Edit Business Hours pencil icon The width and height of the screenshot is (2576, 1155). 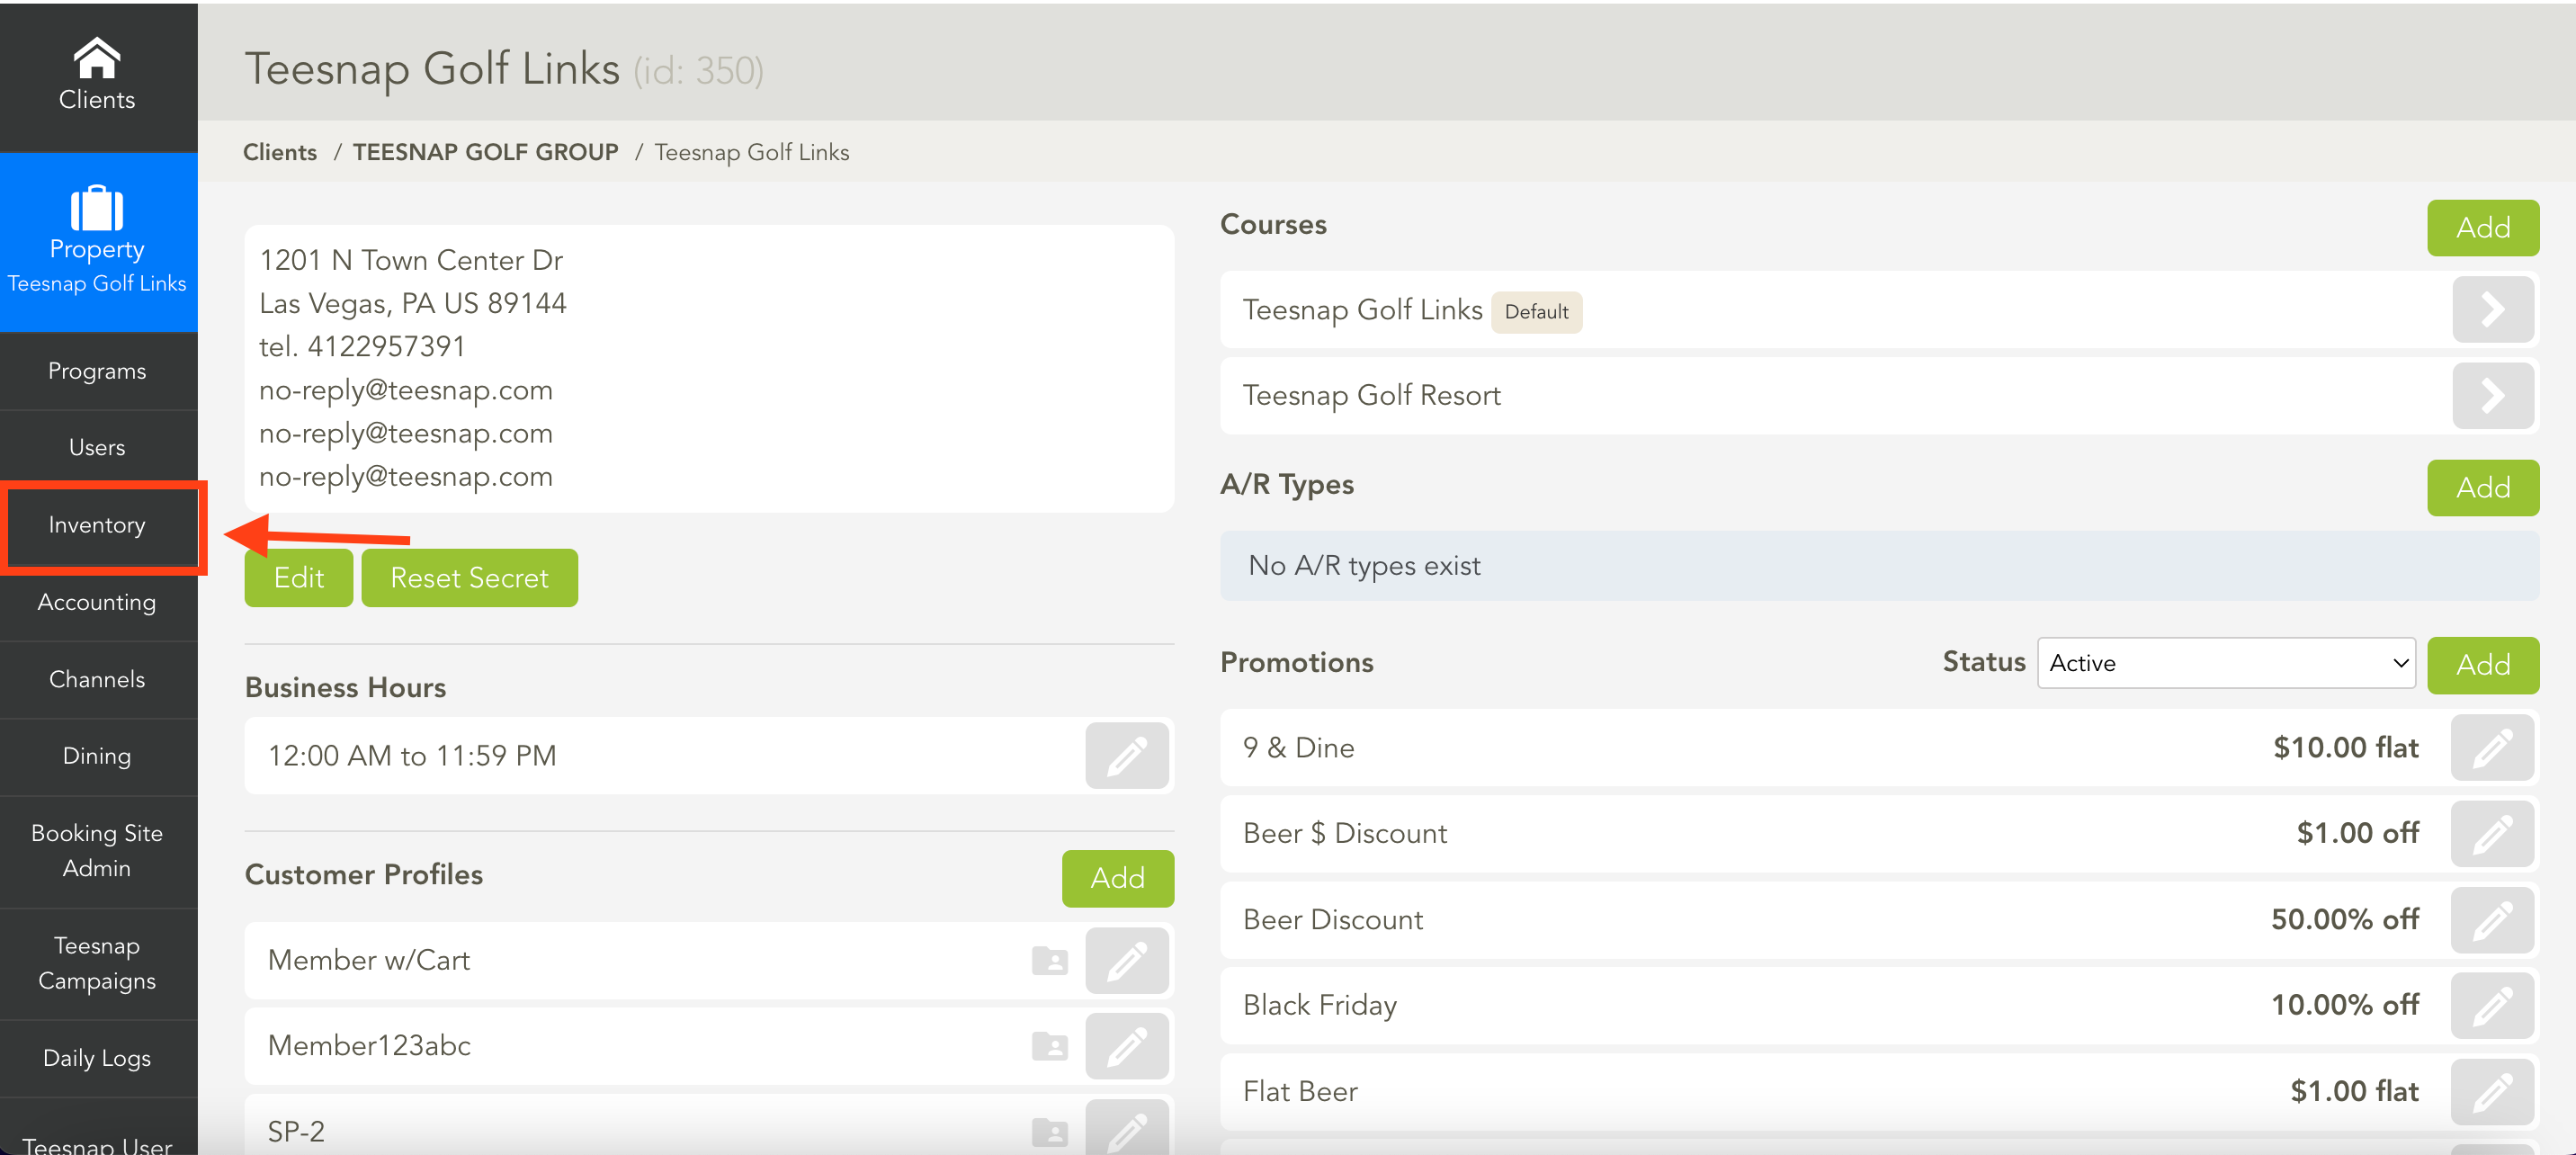[1127, 755]
